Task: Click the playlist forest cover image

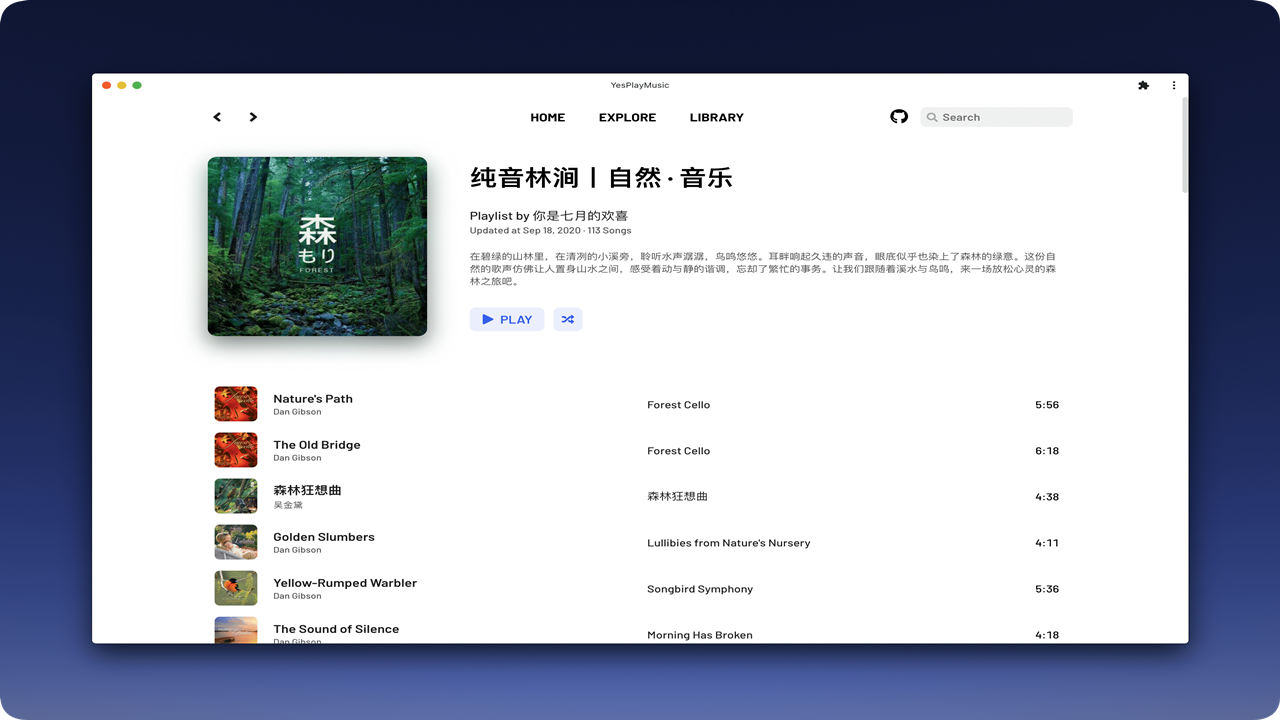Action: tap(317, 246)
